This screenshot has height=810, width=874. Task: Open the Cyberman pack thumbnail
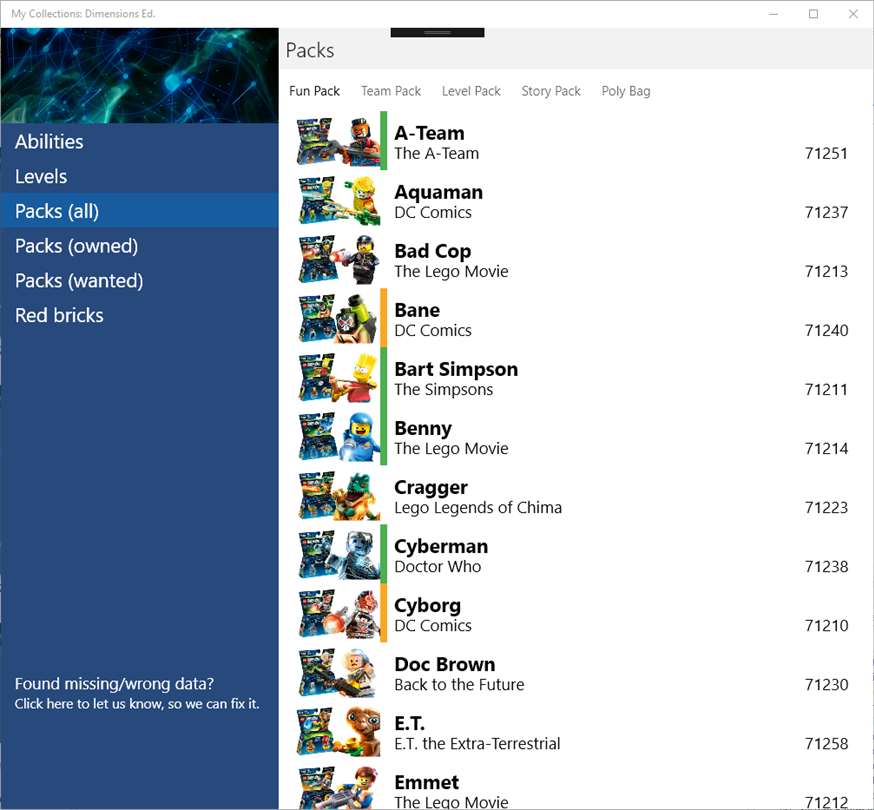point(338,555)
